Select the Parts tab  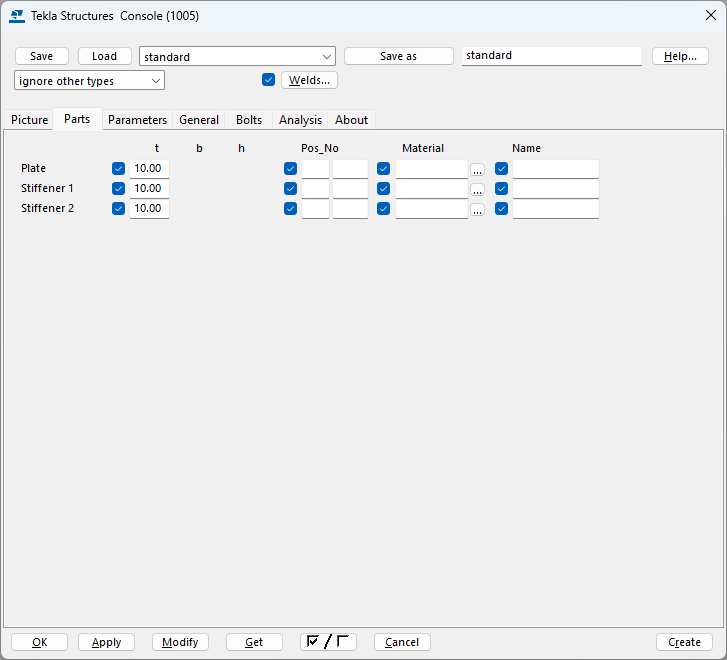coord(77,119)
